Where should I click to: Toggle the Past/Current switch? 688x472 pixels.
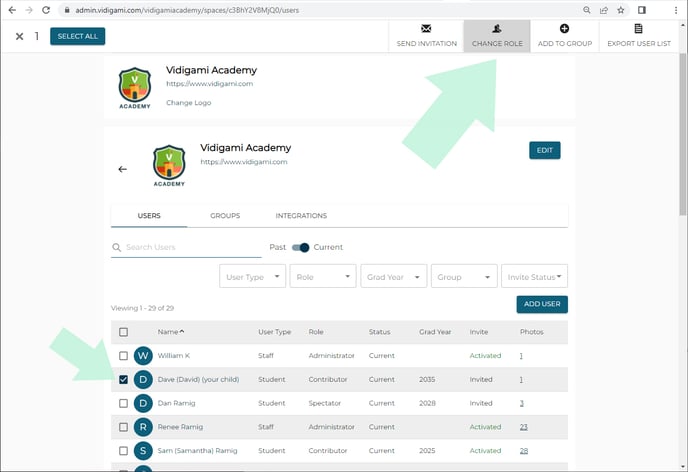[301, 247]
